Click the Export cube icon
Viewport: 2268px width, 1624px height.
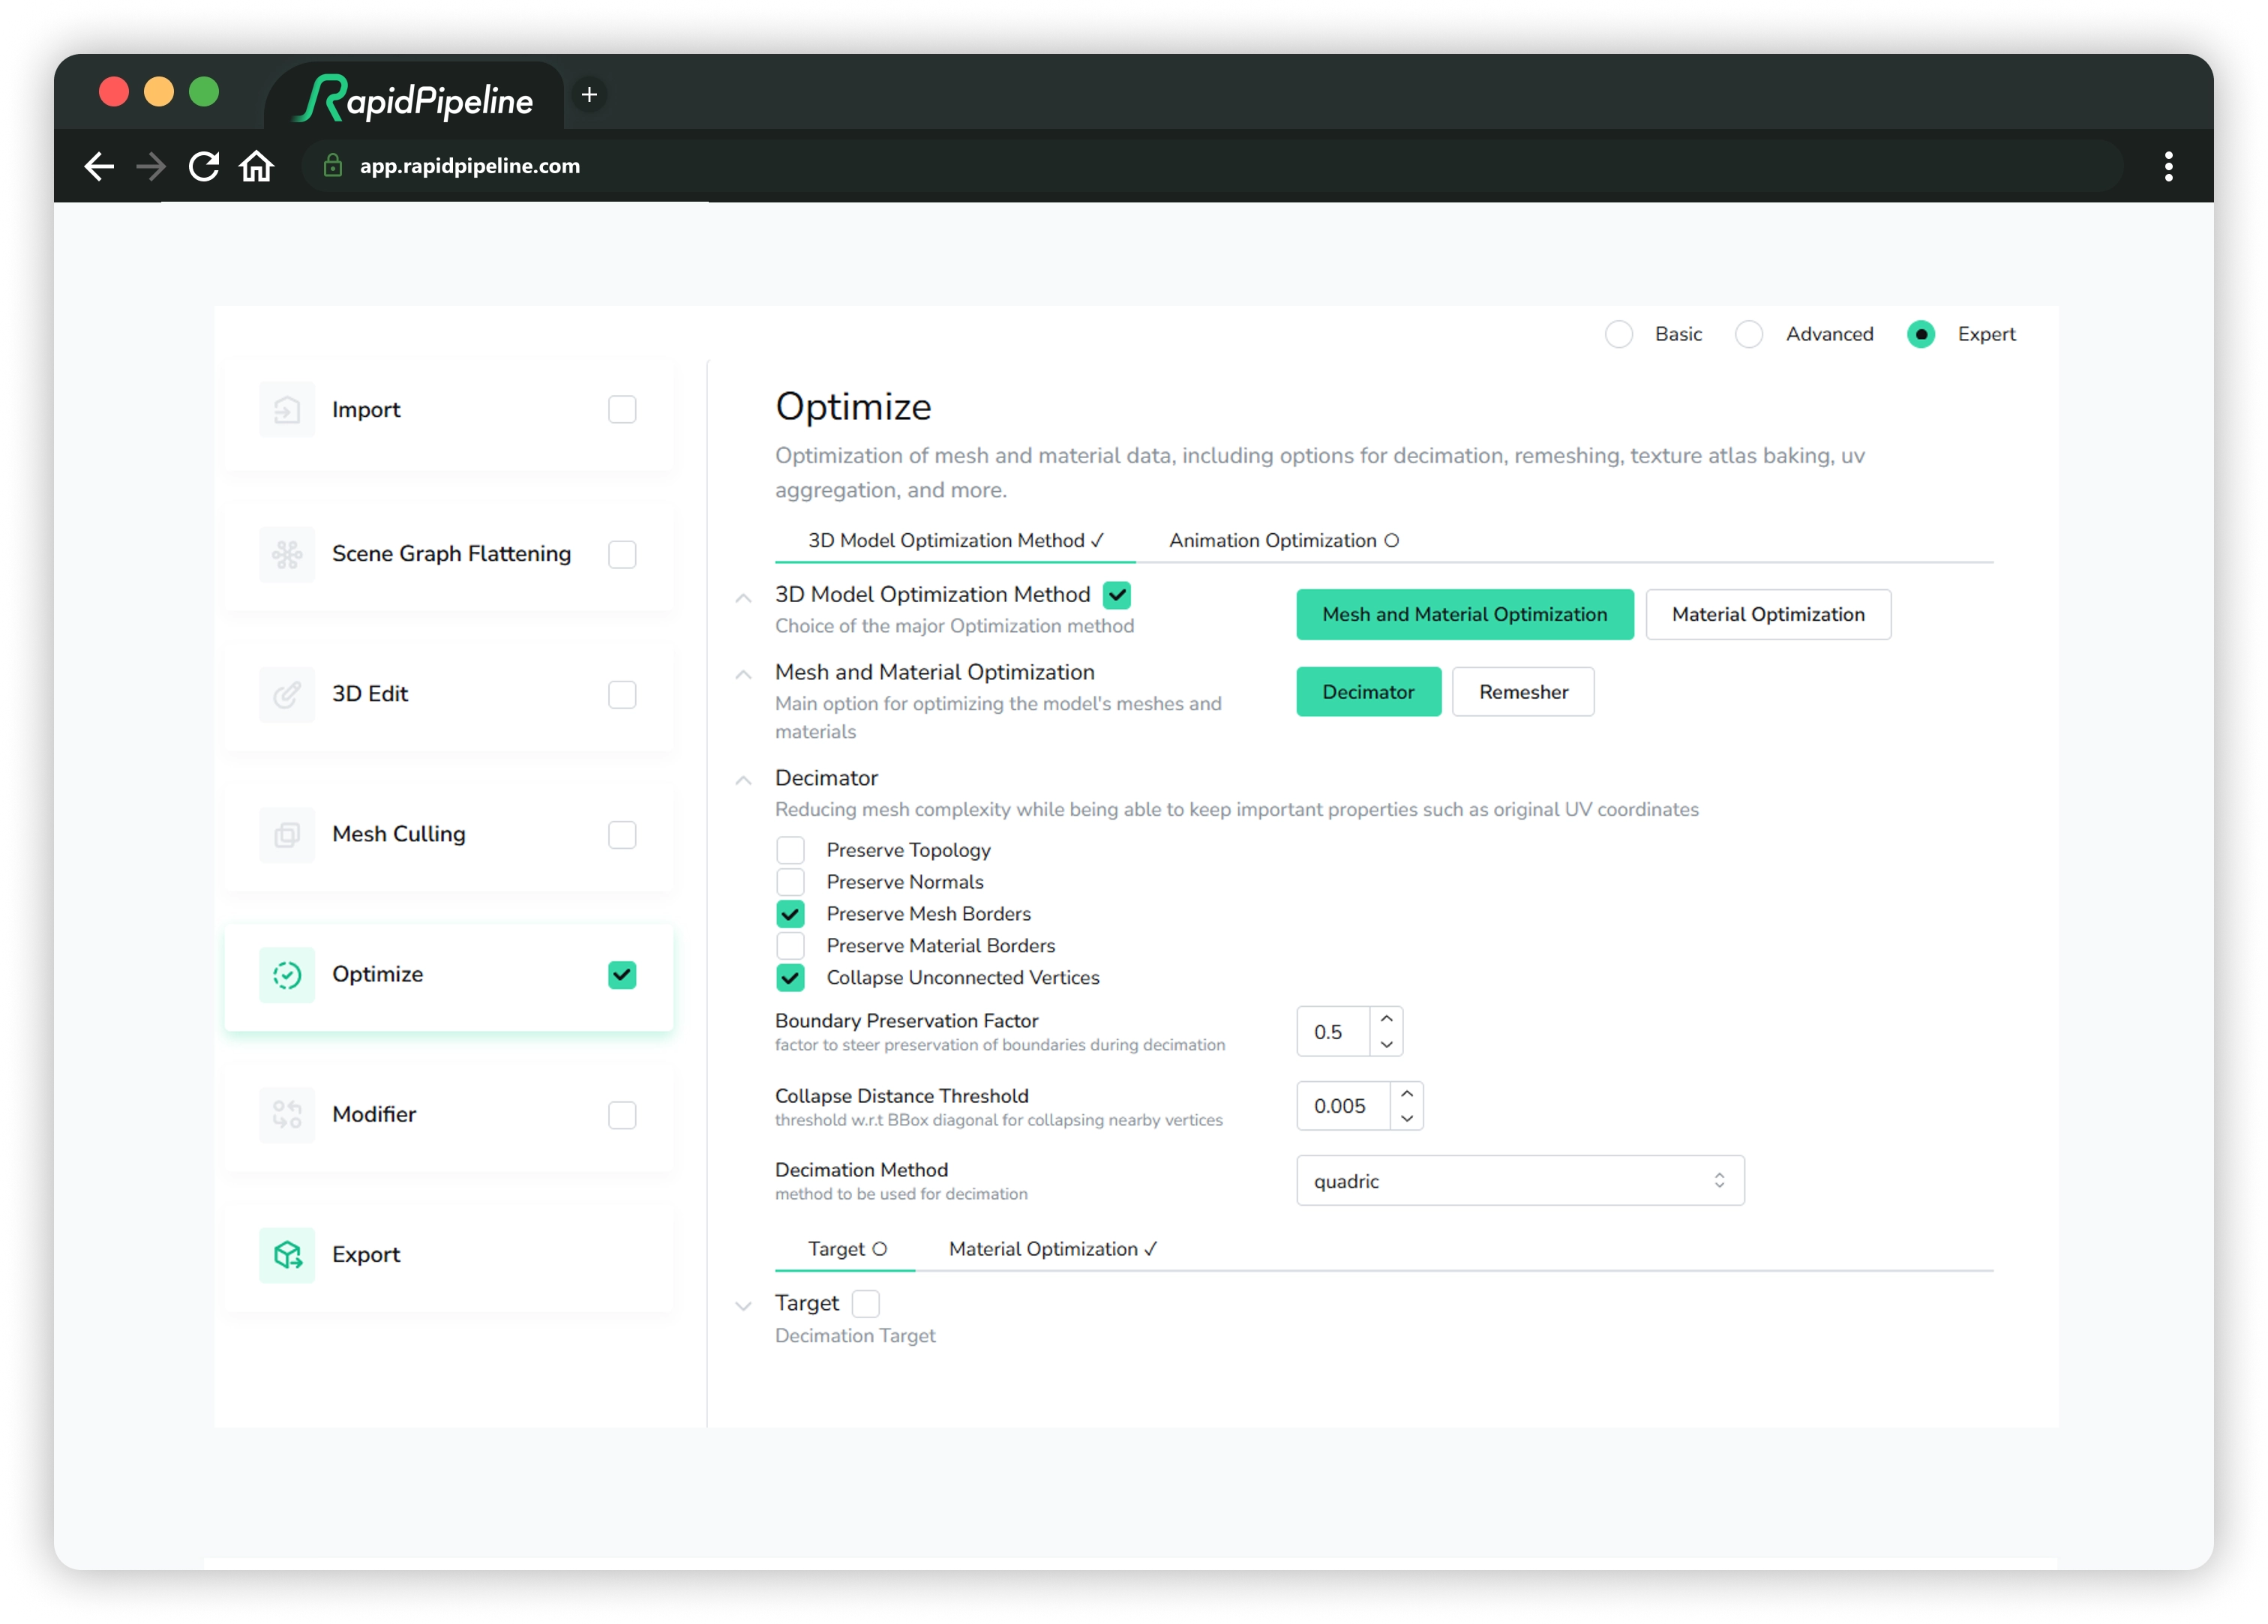[x=287, y=1254]
